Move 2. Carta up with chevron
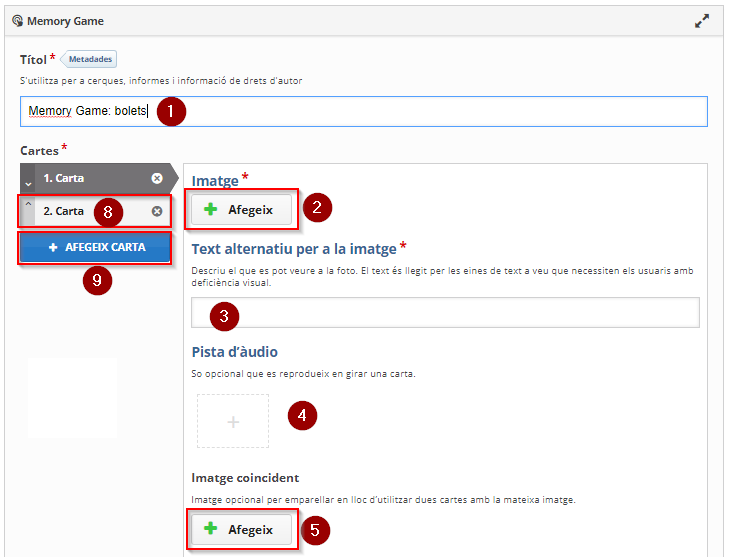The image size is (731, 557). (x=28, y=204)
